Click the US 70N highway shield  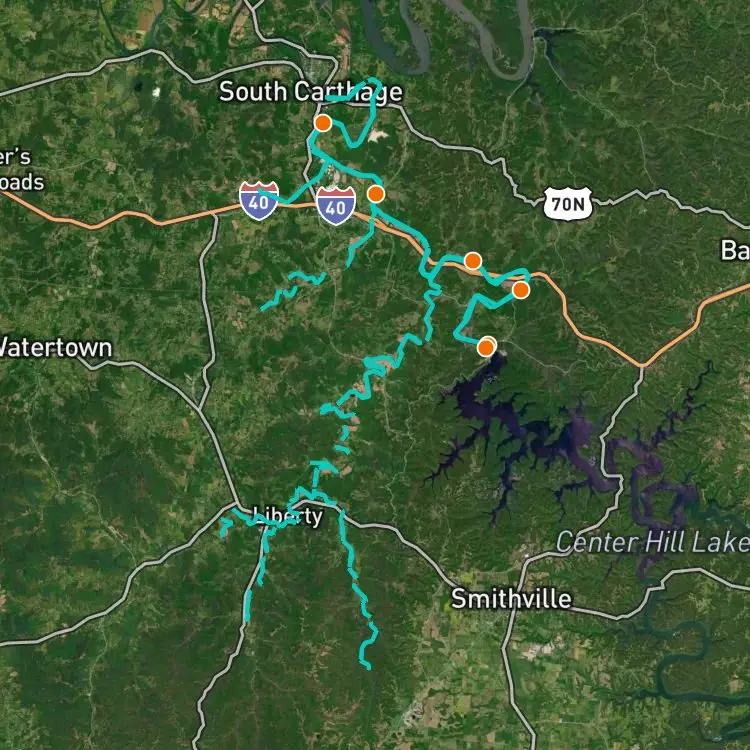[568, 204]
